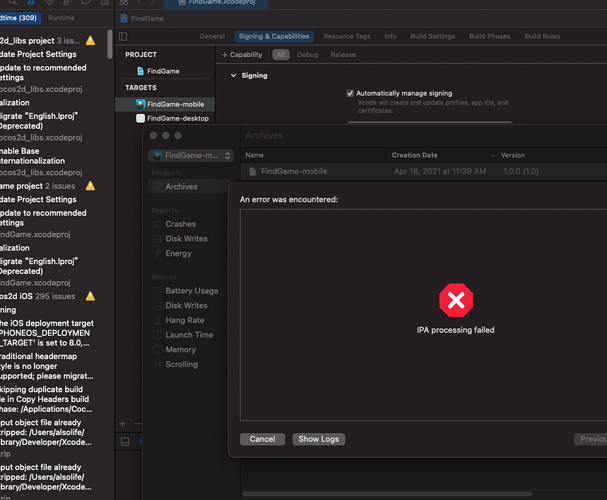Open Hang Rate metrics
This screenshot has height=500, width=607.
185,320
